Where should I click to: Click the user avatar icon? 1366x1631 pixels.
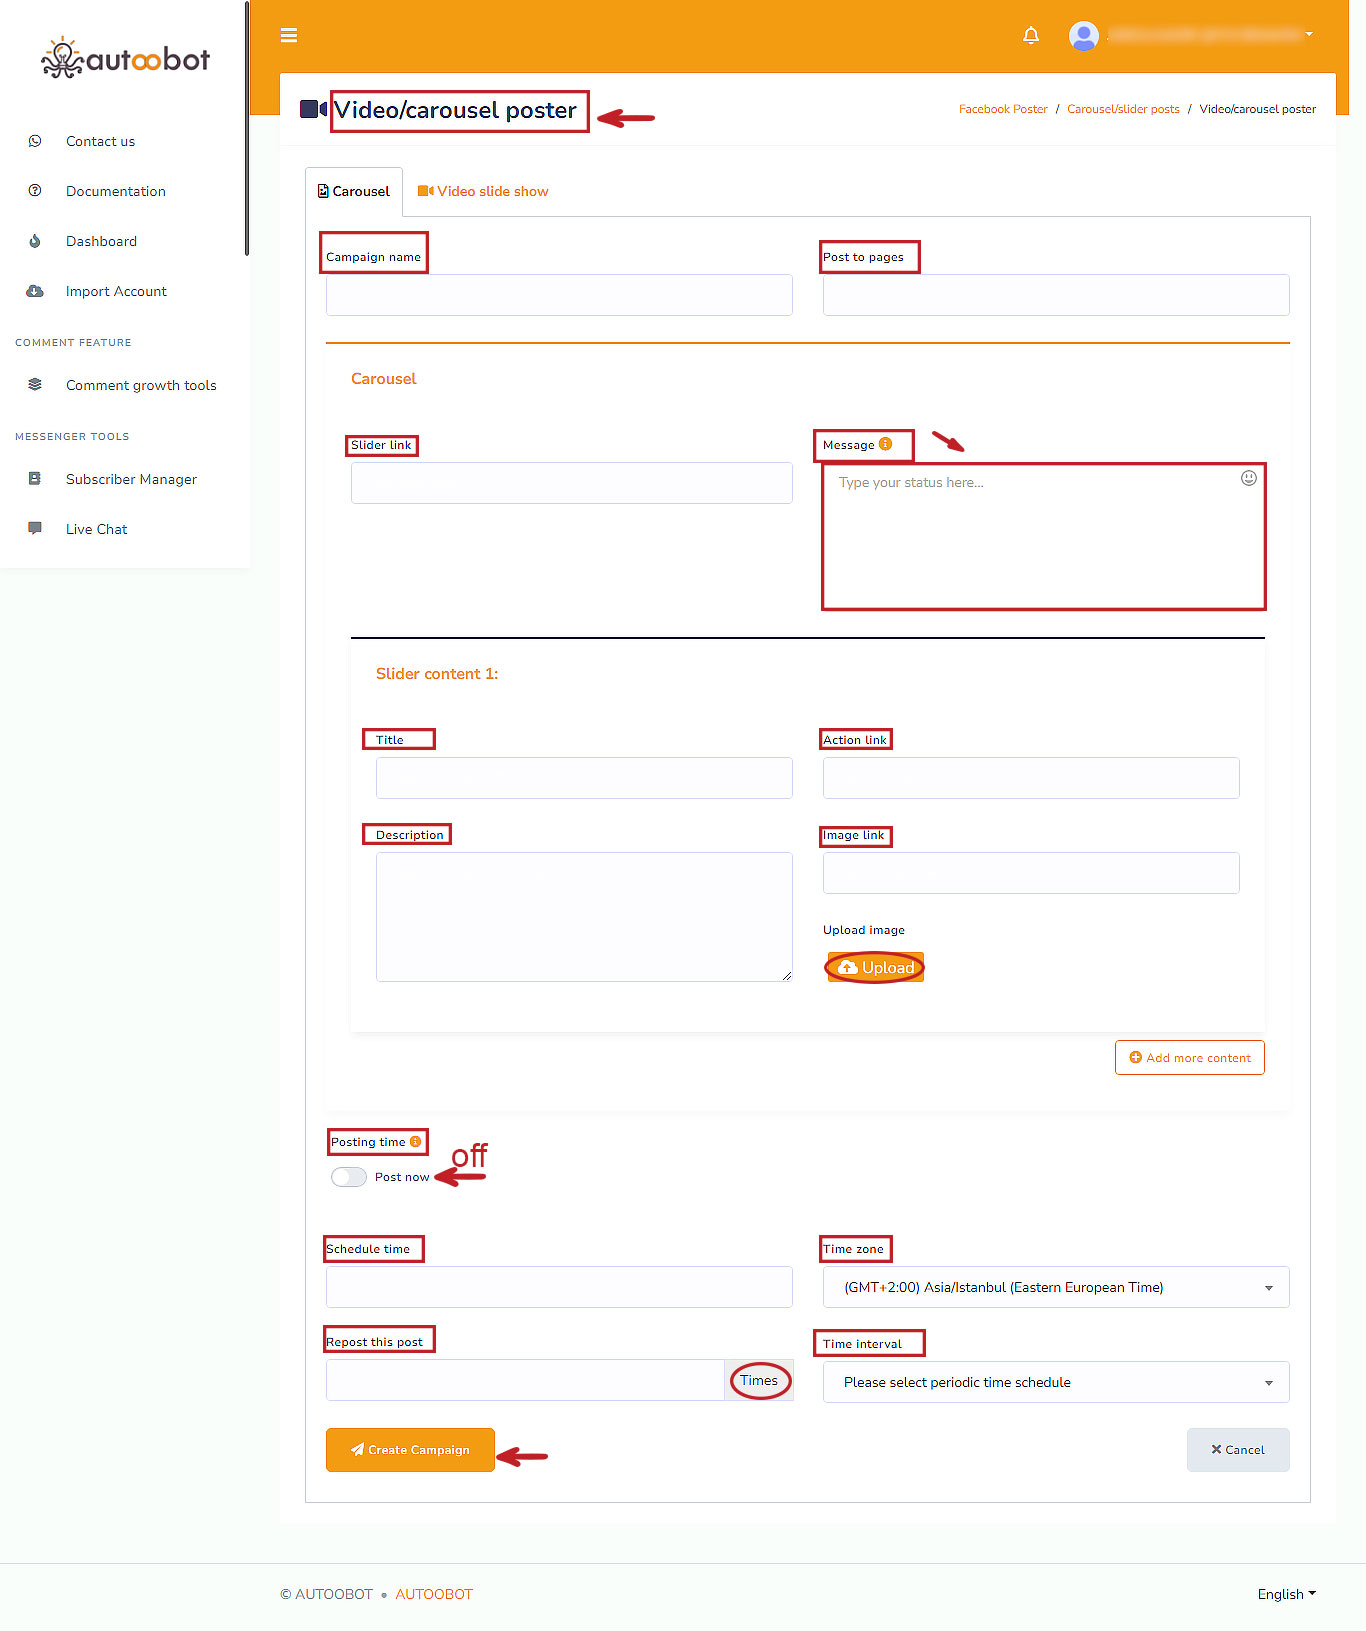[x=1083, y=36]
